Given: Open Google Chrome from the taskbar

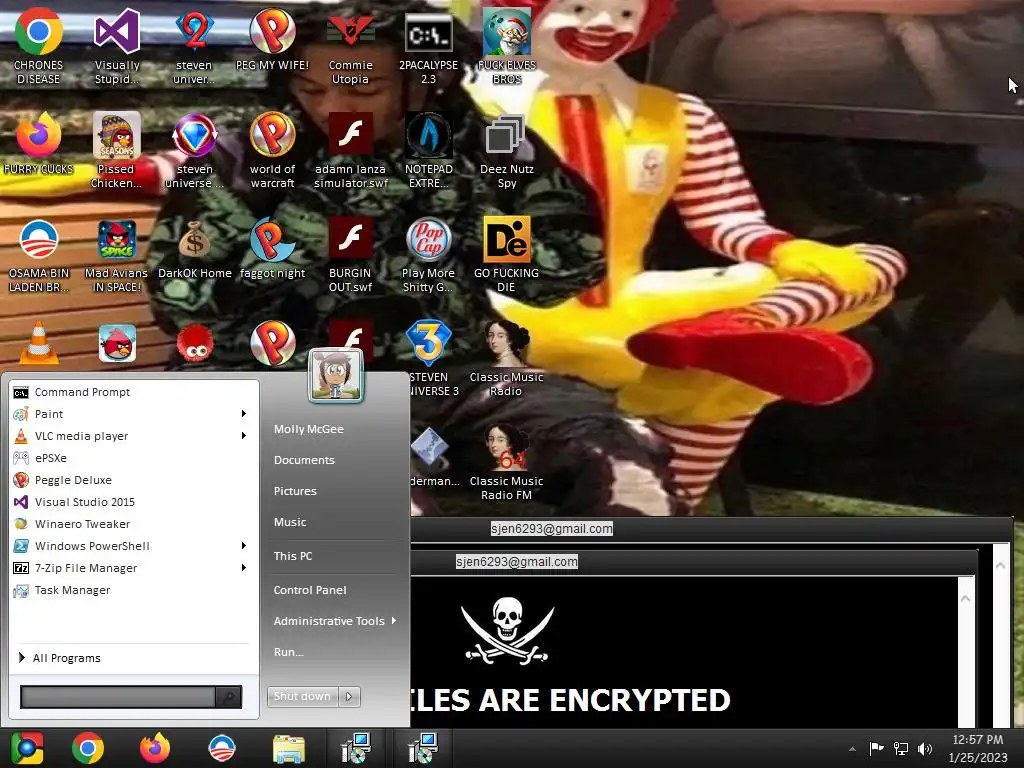Looking at the screenshot, I should click(x=88, y=748).
